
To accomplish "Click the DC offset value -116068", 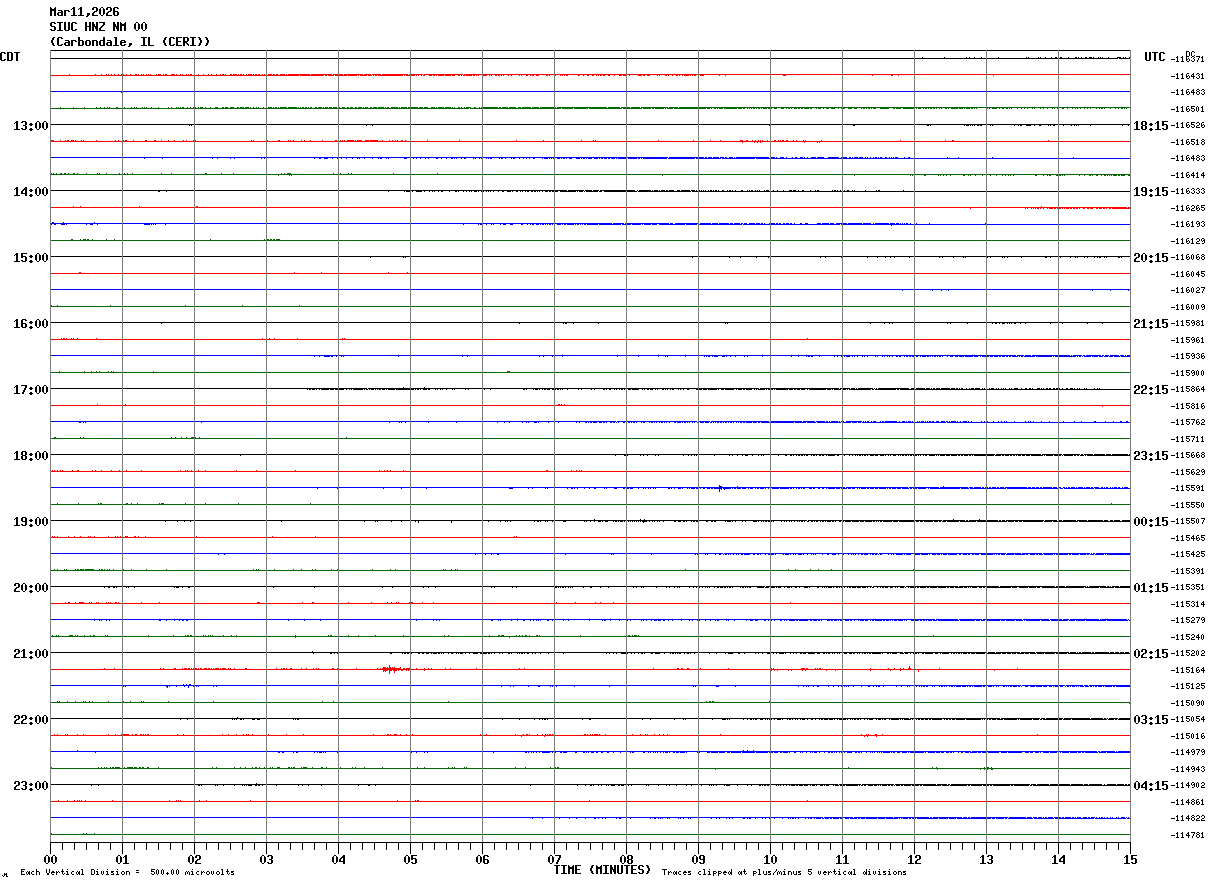I will point(1187,257).
